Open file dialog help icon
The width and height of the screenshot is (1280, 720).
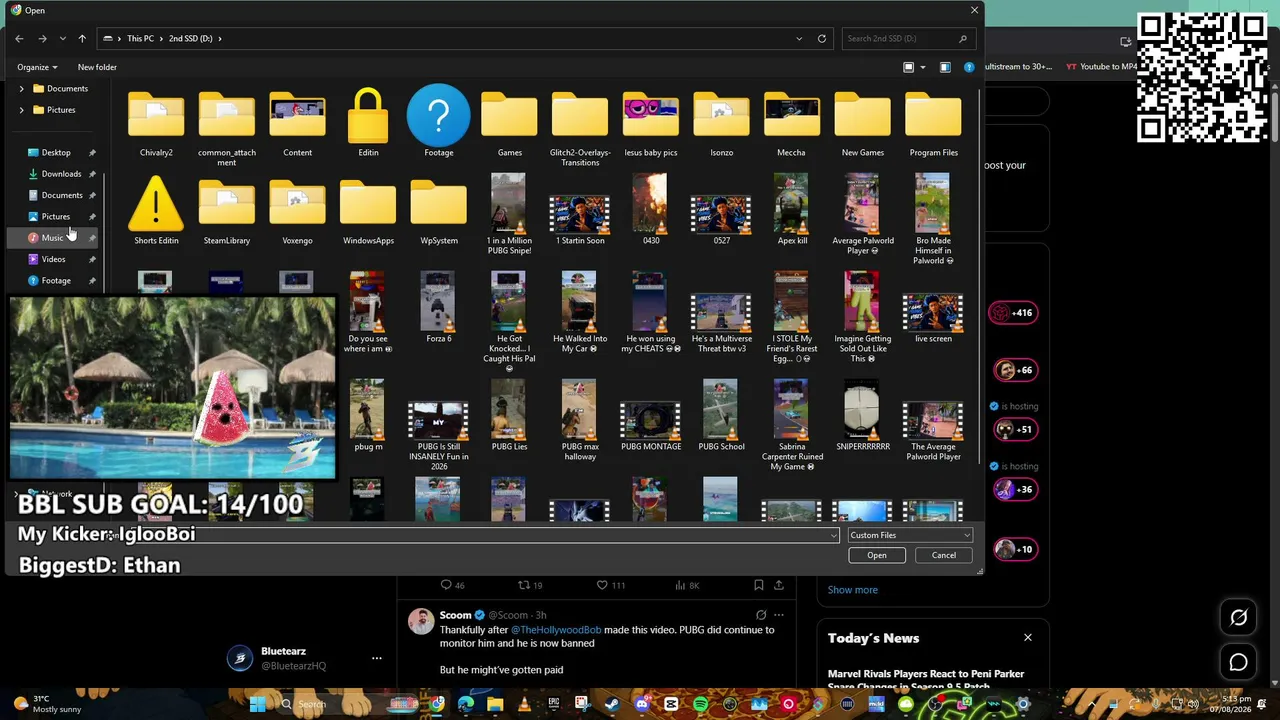coord(969,67)
